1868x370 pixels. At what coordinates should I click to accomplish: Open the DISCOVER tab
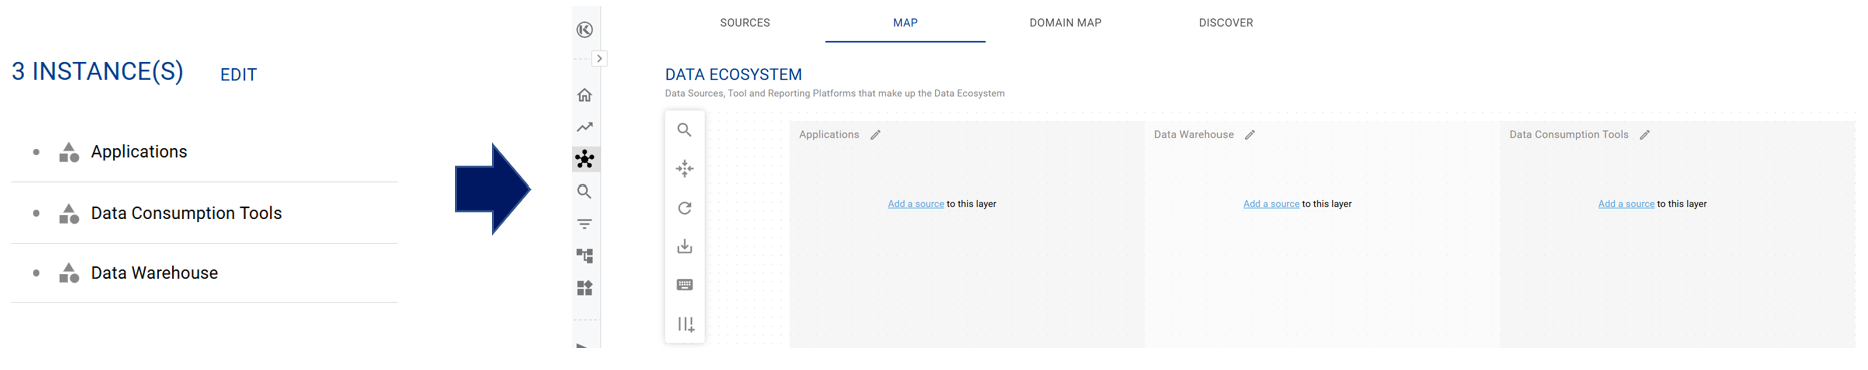[1226, 23]
